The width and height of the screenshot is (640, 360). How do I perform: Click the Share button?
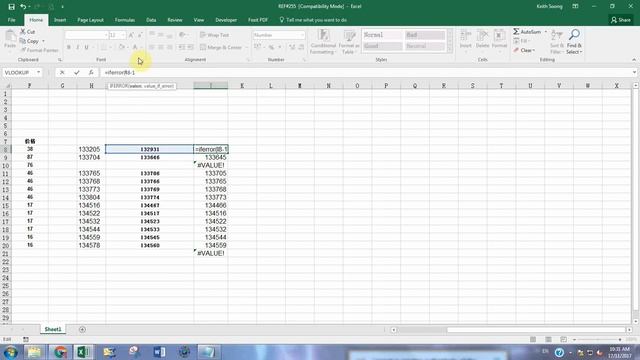(621, 20)
